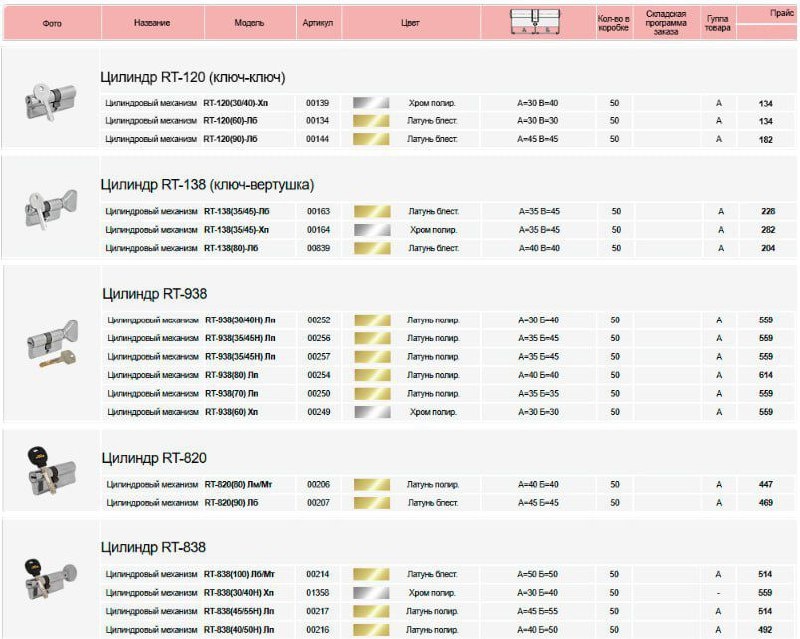Select the Цилиндр RT-120 (ключ-ключ) heading
The height and width of the screenshot is (639, 800).
[x=193, y=77]
